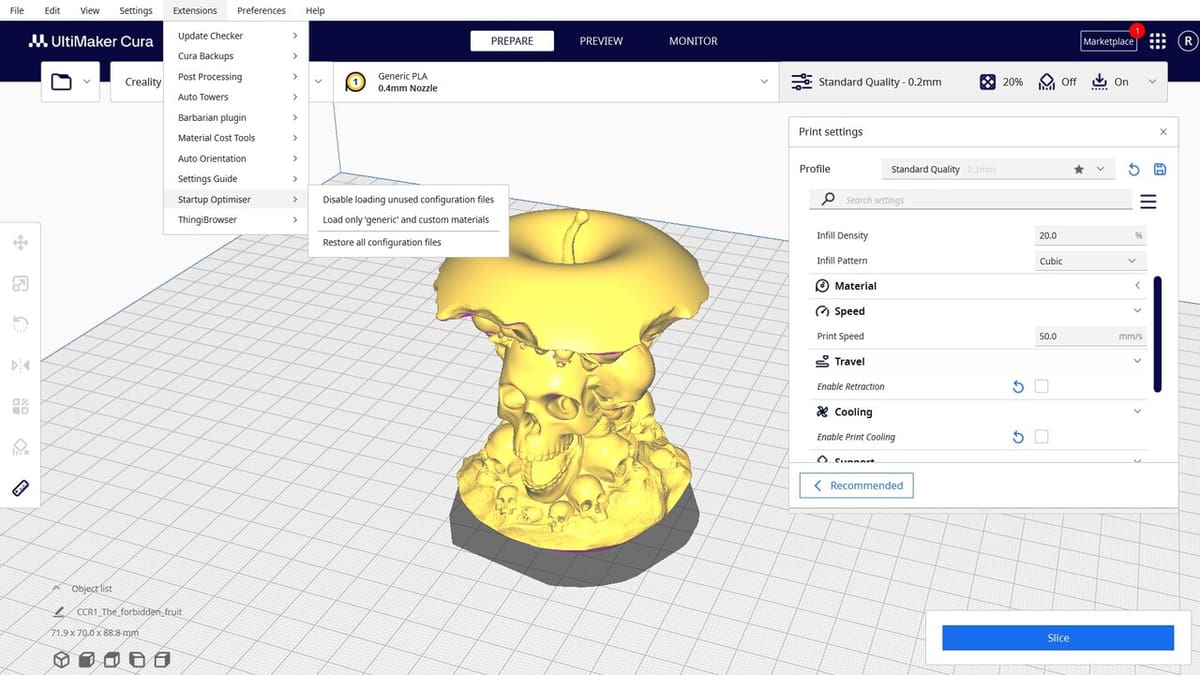1200x675 pixels.
Task: Open the Edit menu
Action: [x=52, y=10]
